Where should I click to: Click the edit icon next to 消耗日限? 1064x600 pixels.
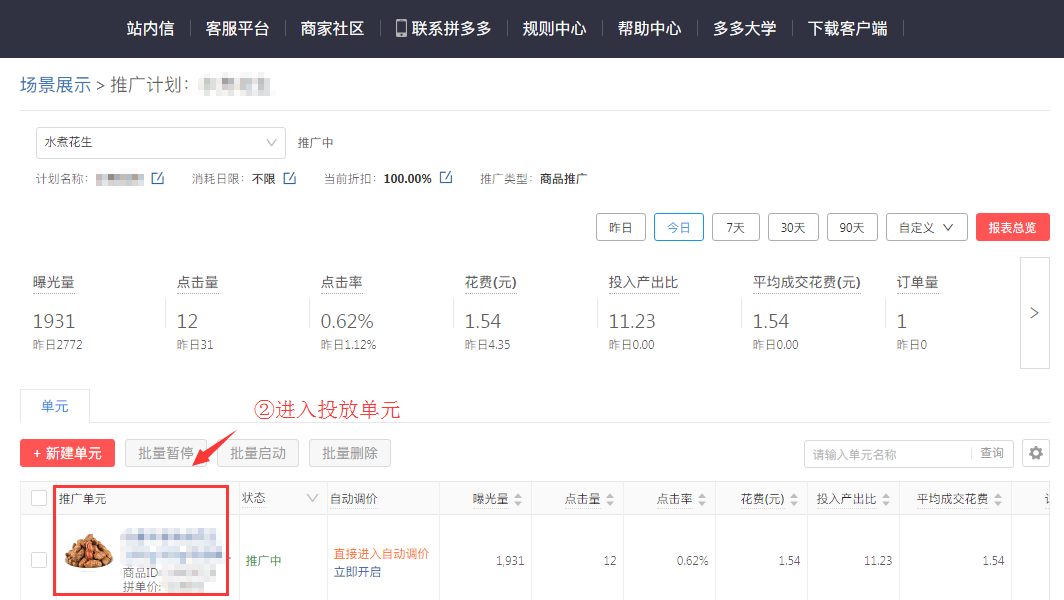pos(290,179)
